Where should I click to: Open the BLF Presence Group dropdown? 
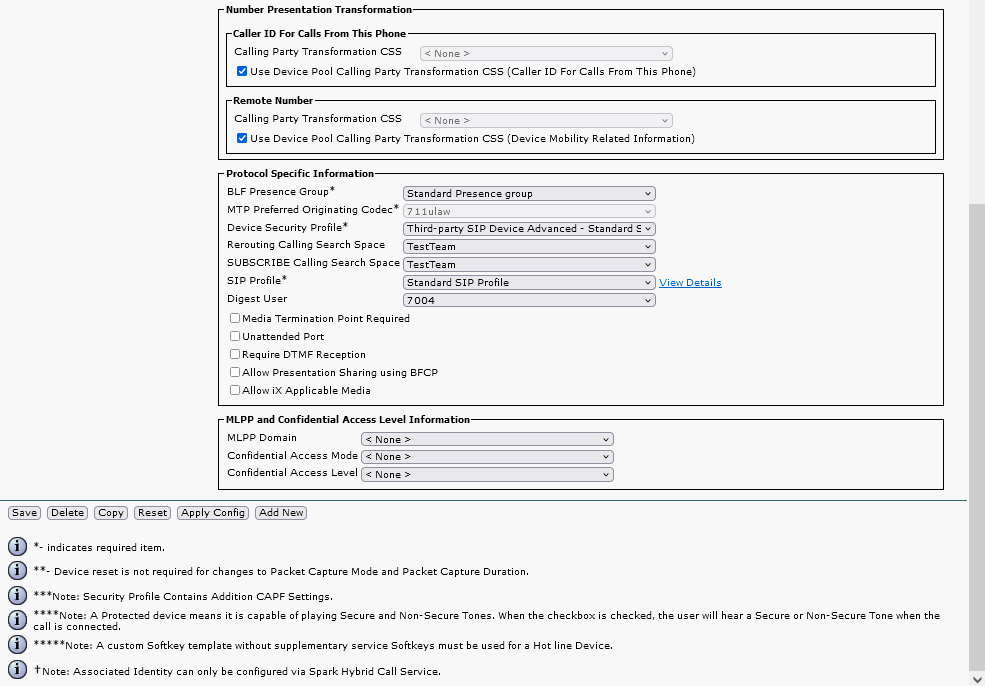pyautogui.click(x=529, y=194)
